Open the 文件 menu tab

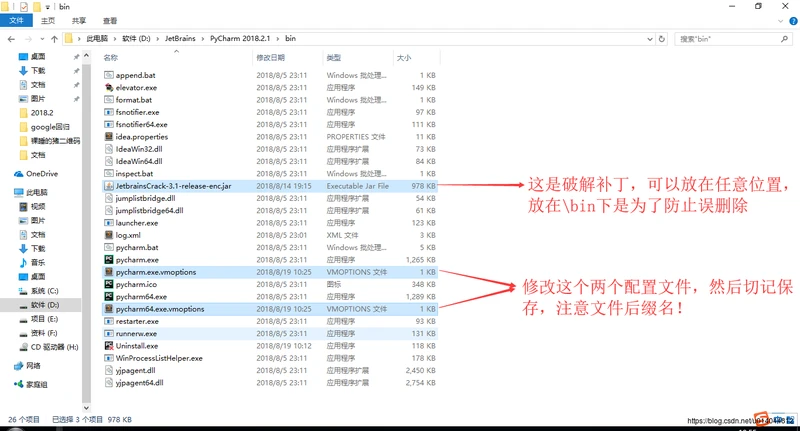pos(15,22)
